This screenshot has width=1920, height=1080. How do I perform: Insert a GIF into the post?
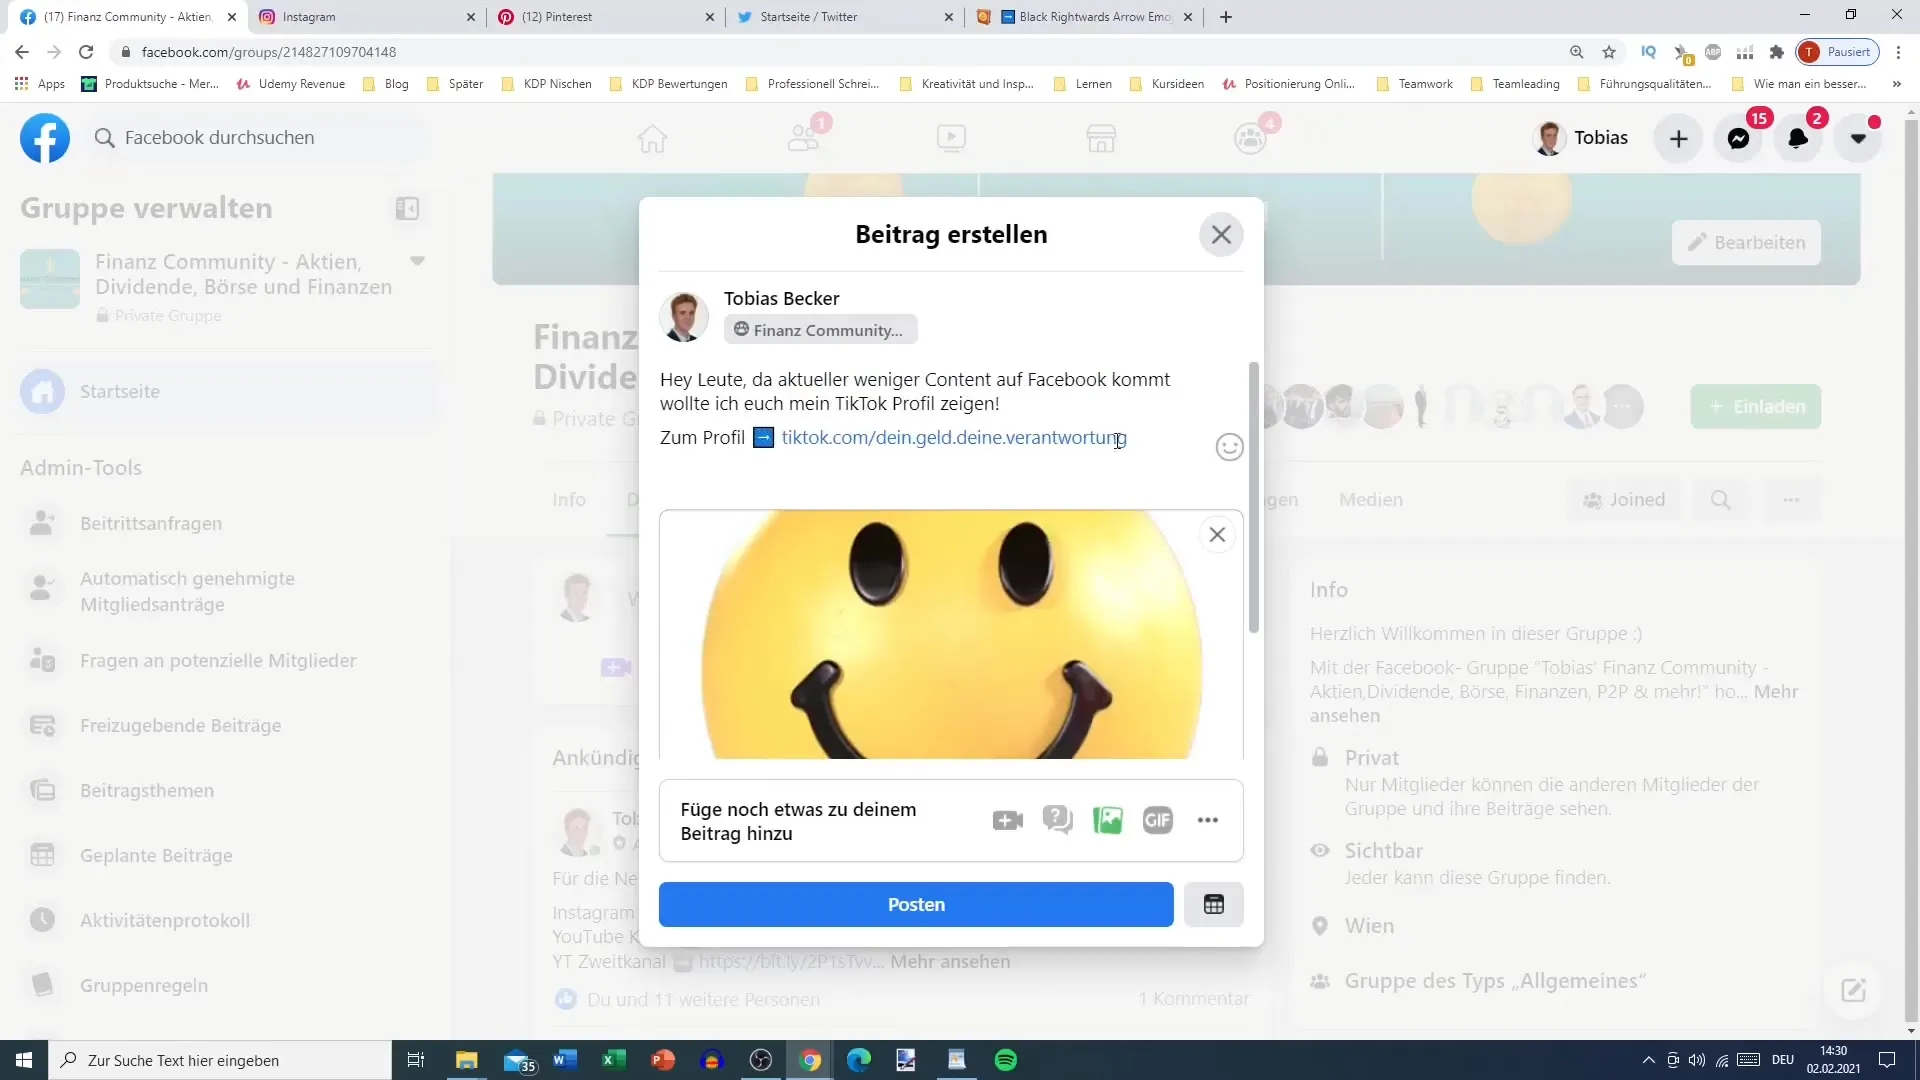click(1157, 821)
